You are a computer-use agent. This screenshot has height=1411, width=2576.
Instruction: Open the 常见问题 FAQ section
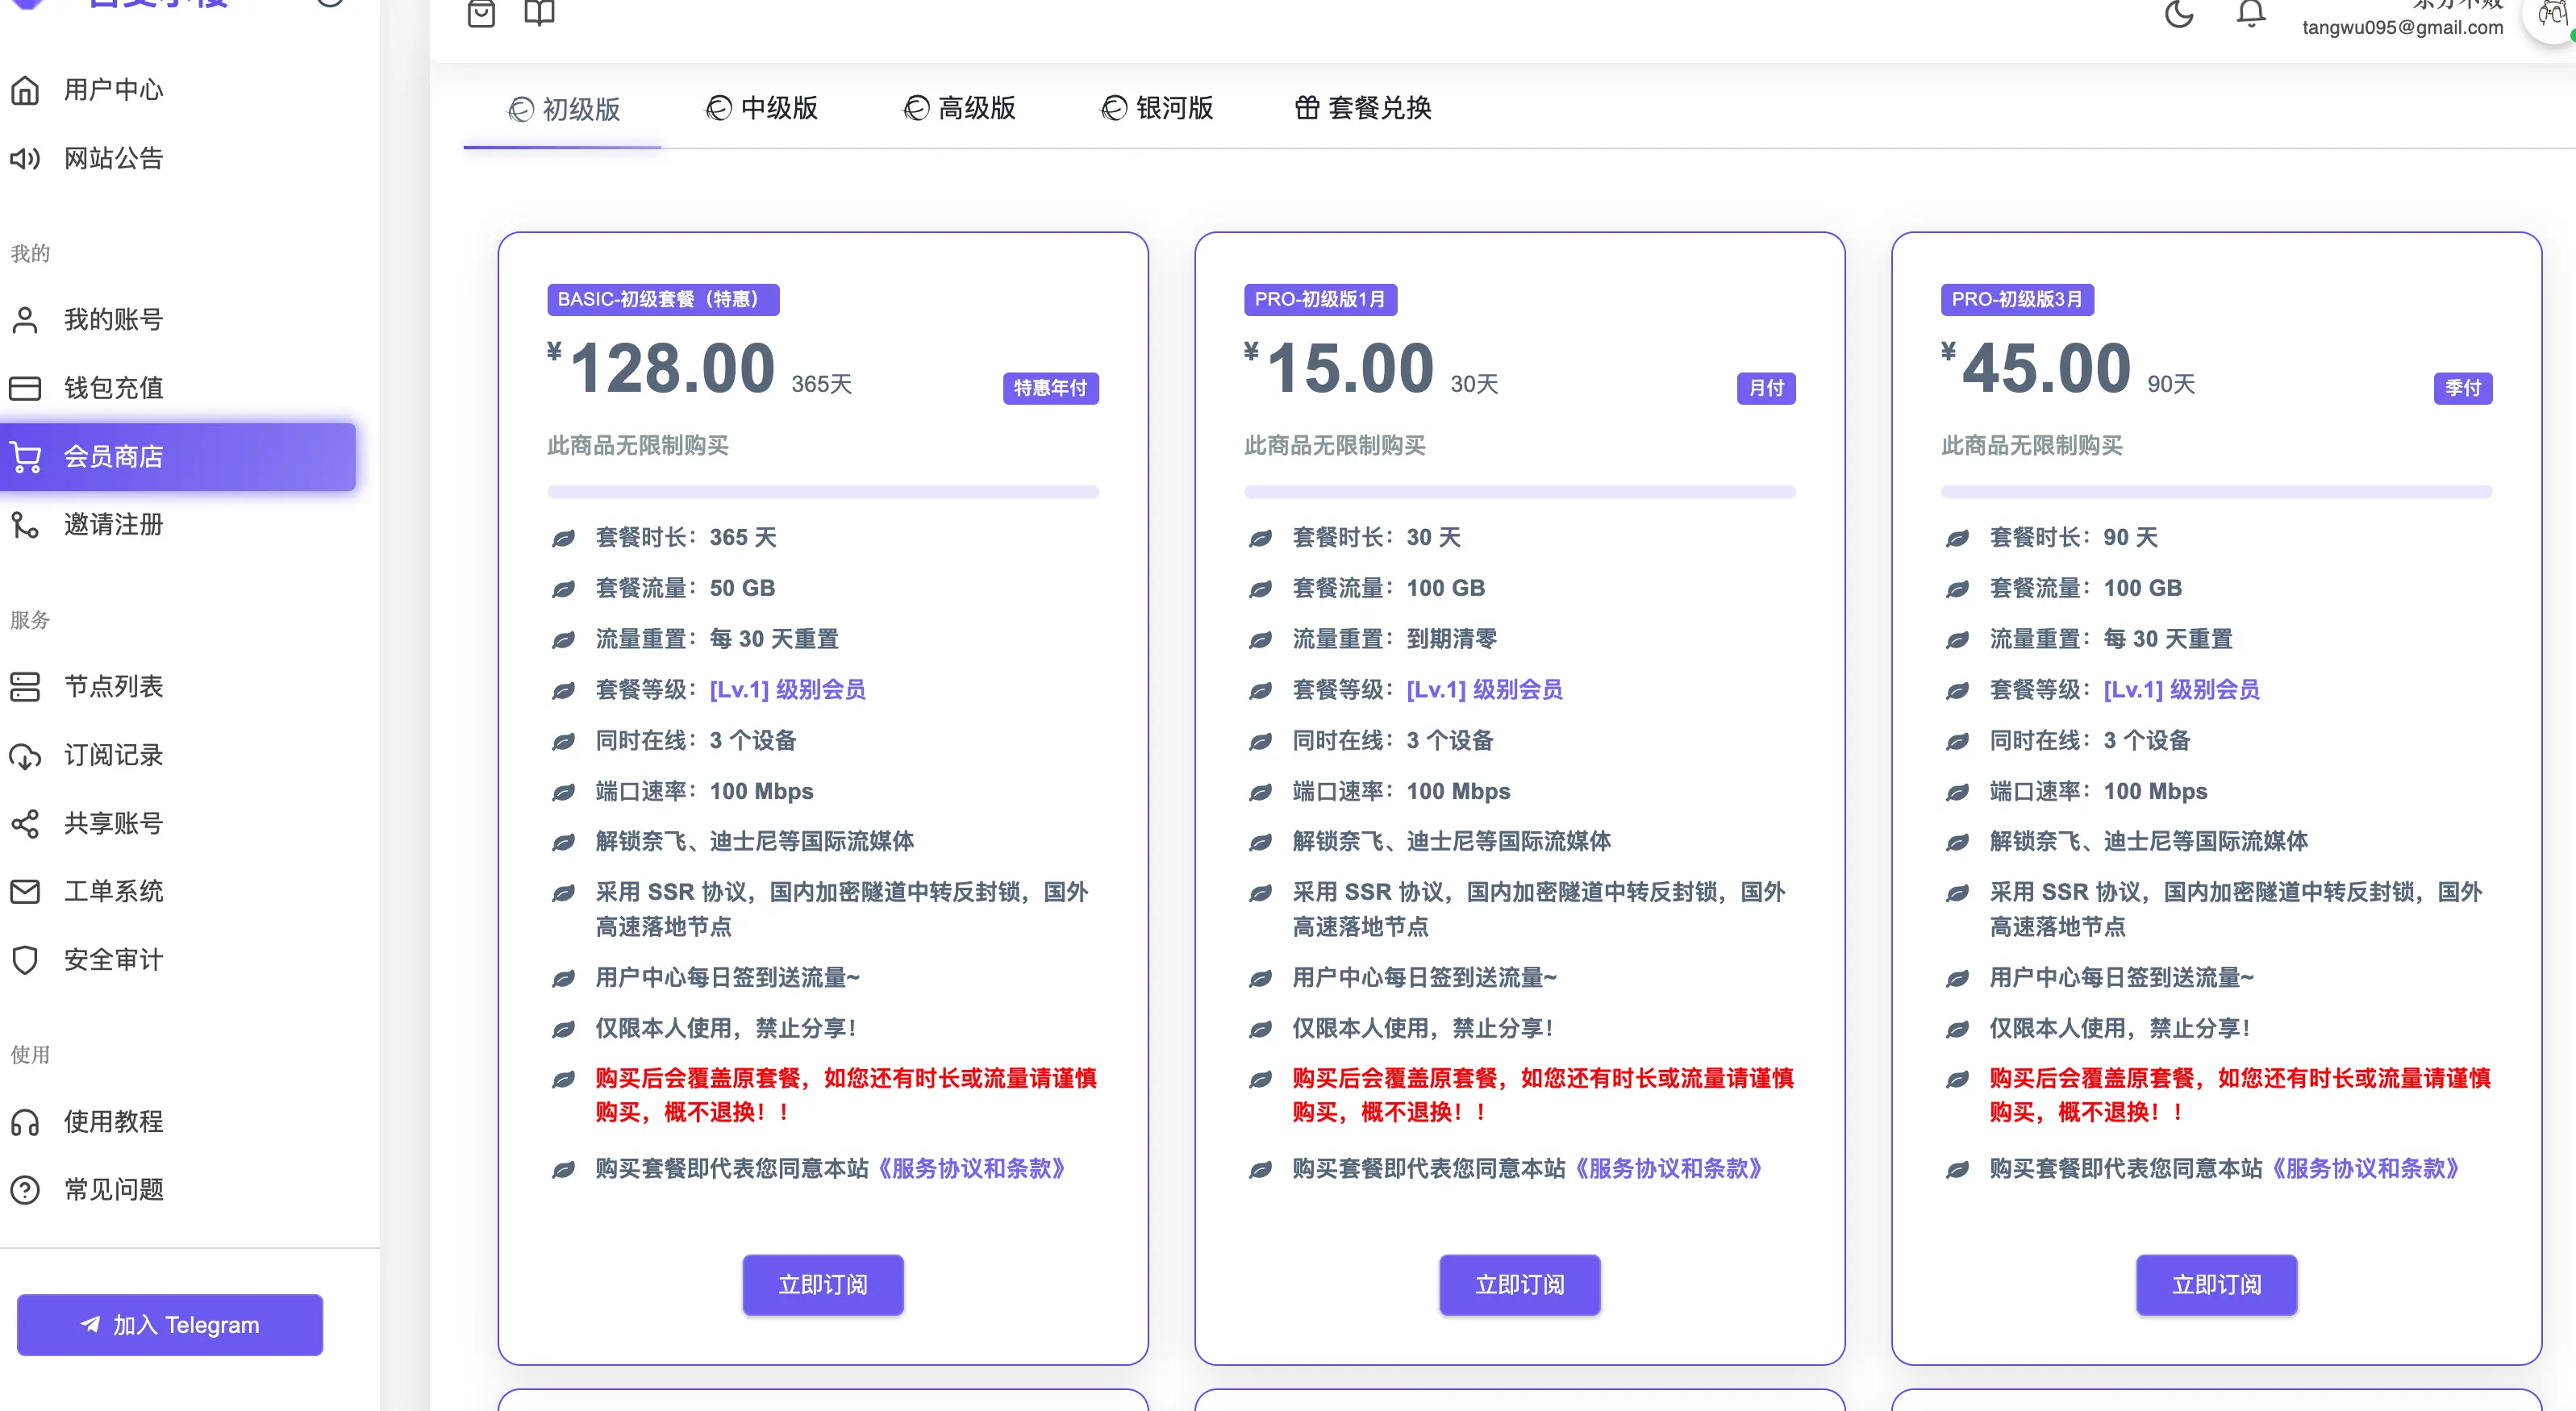pyautogui.click(x=112, y=1189)
